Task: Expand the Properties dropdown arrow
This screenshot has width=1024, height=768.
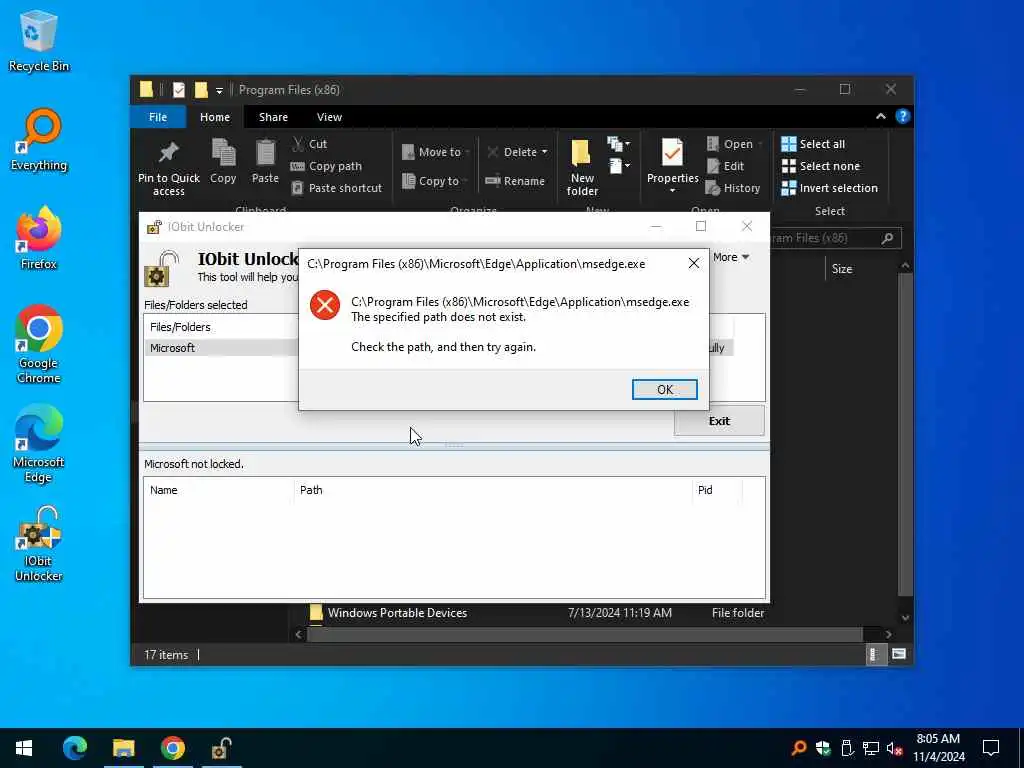Action: (x=673, y=191)
